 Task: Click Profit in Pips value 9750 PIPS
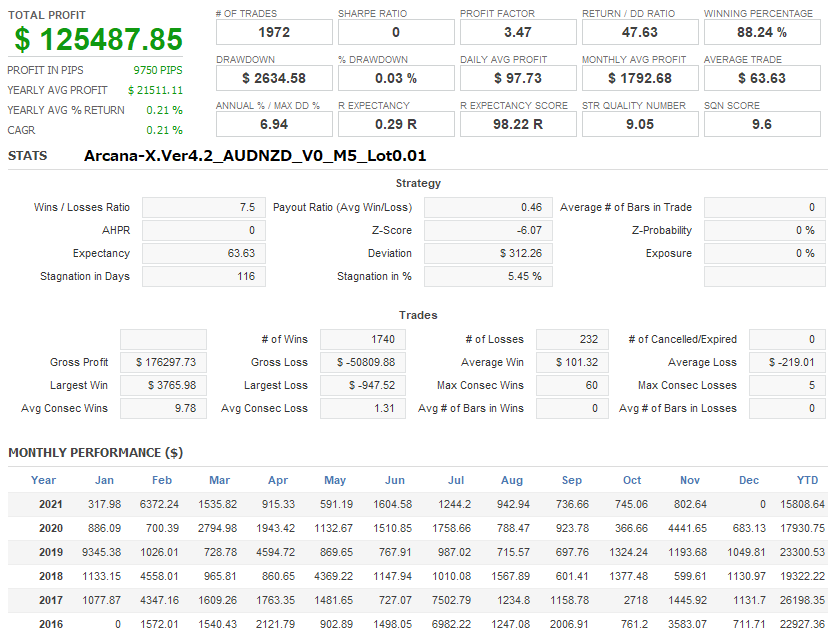click(158, 70)
